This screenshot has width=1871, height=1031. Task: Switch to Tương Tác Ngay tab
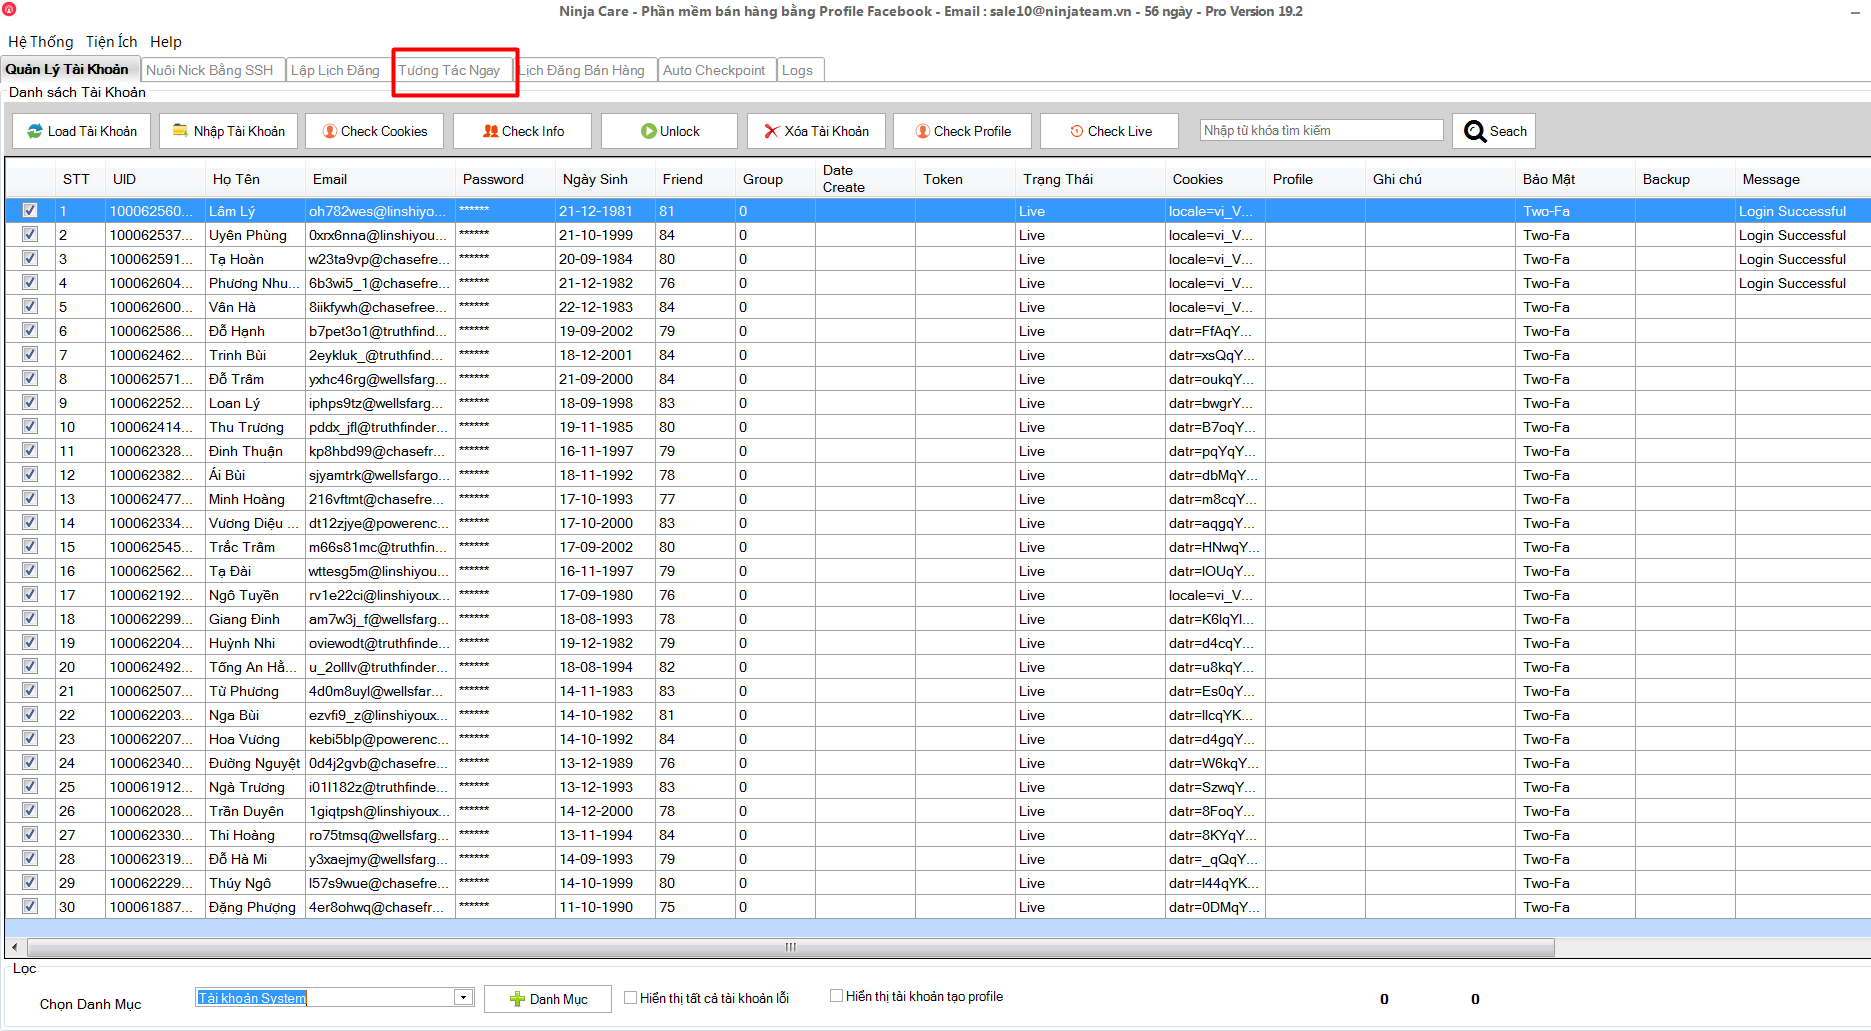click(449, 70)
